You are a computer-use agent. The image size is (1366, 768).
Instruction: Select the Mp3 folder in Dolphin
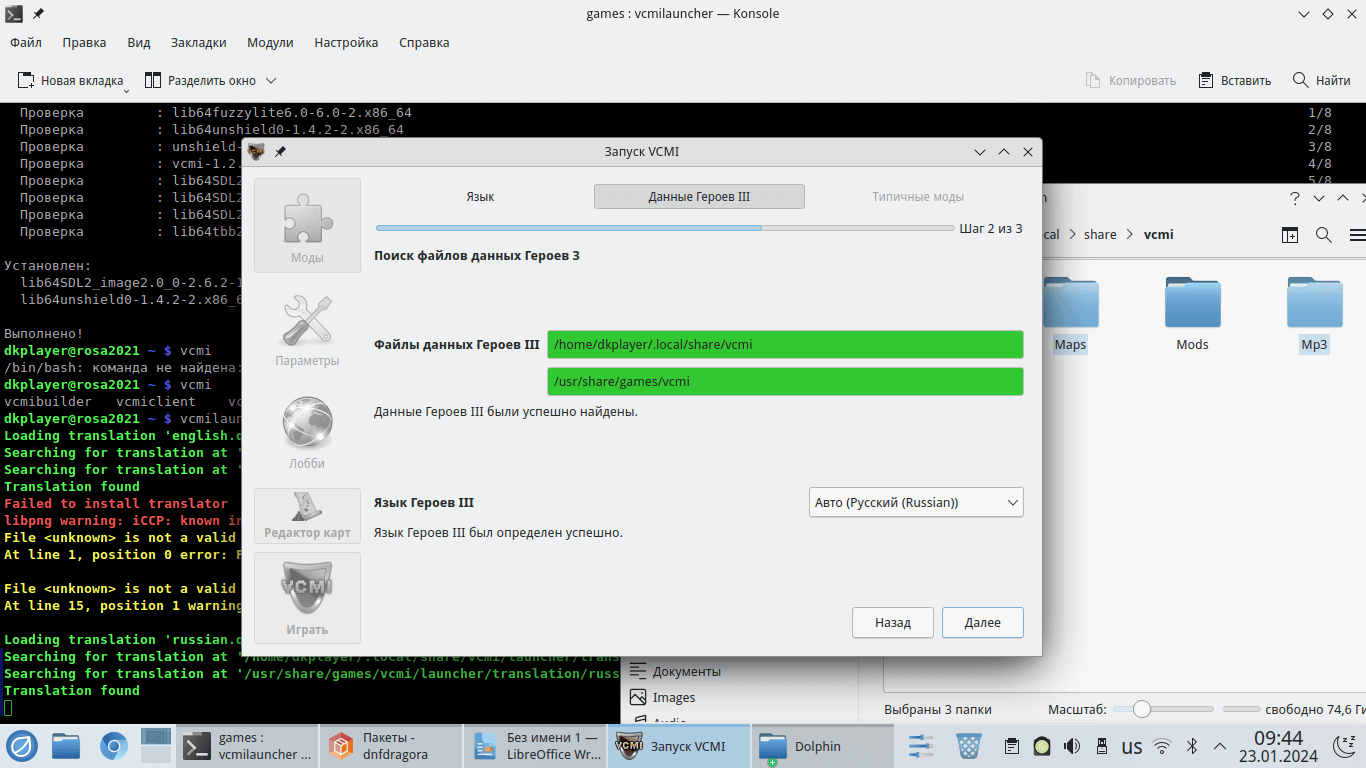[x=1314, y=315]
